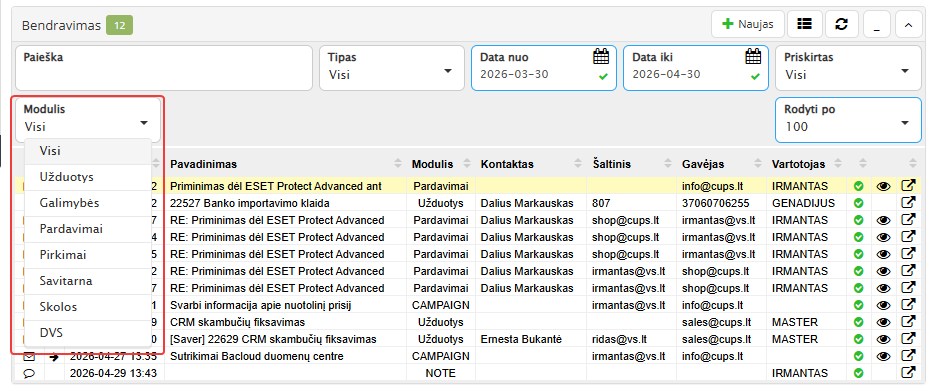Open the calendar for Data iki
The width and height of the screenshot is (934, 391).
coord(753,57)
